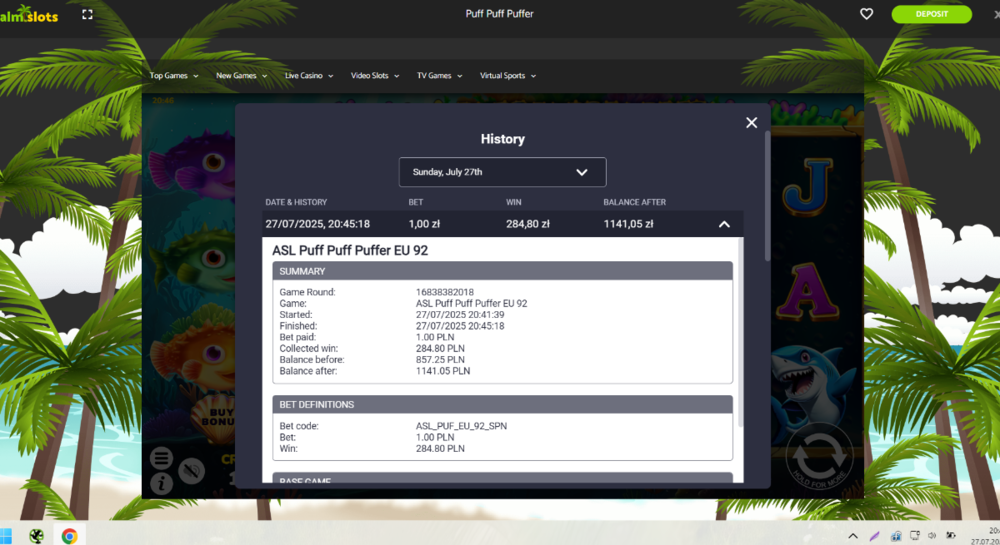
Task: Open Chrome from taskbar
Action: coord(69,536)
